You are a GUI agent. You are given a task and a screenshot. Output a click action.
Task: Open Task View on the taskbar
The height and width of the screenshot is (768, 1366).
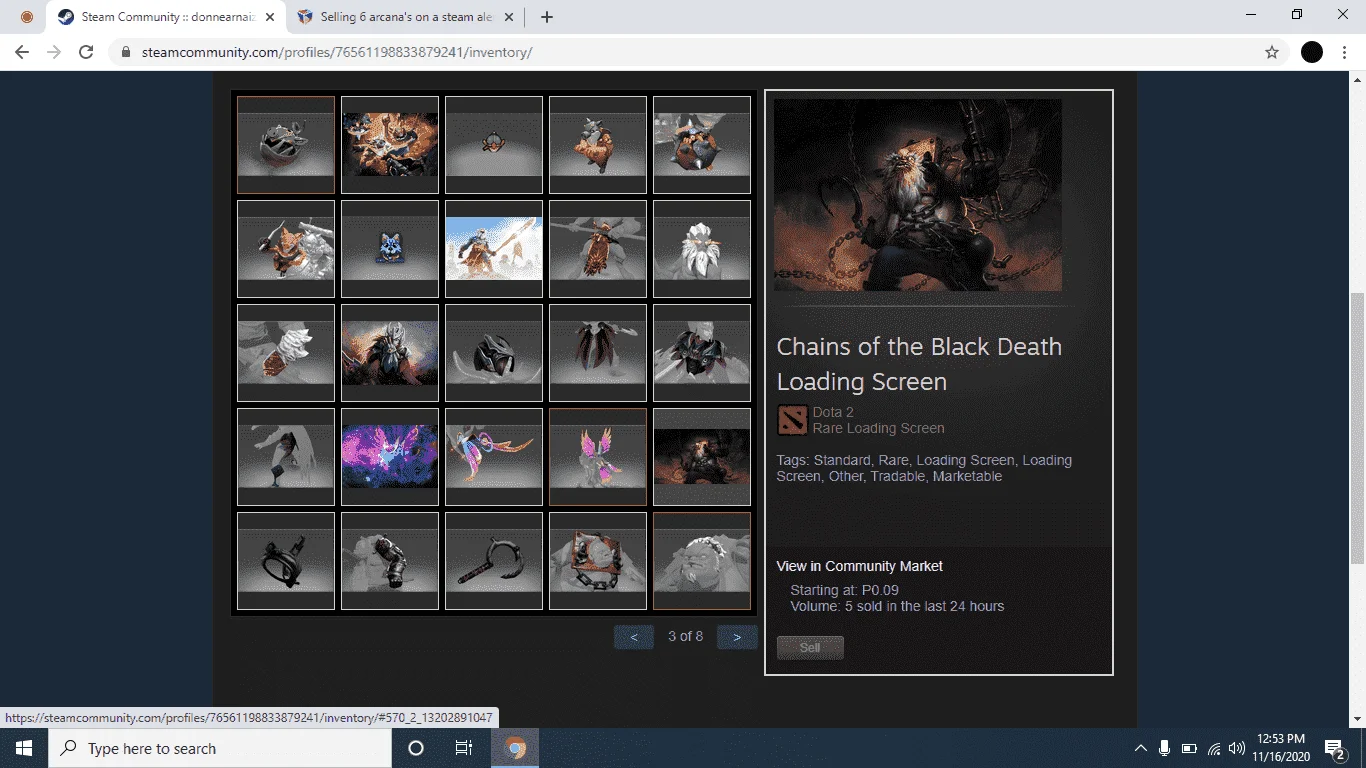coord(464,748)
